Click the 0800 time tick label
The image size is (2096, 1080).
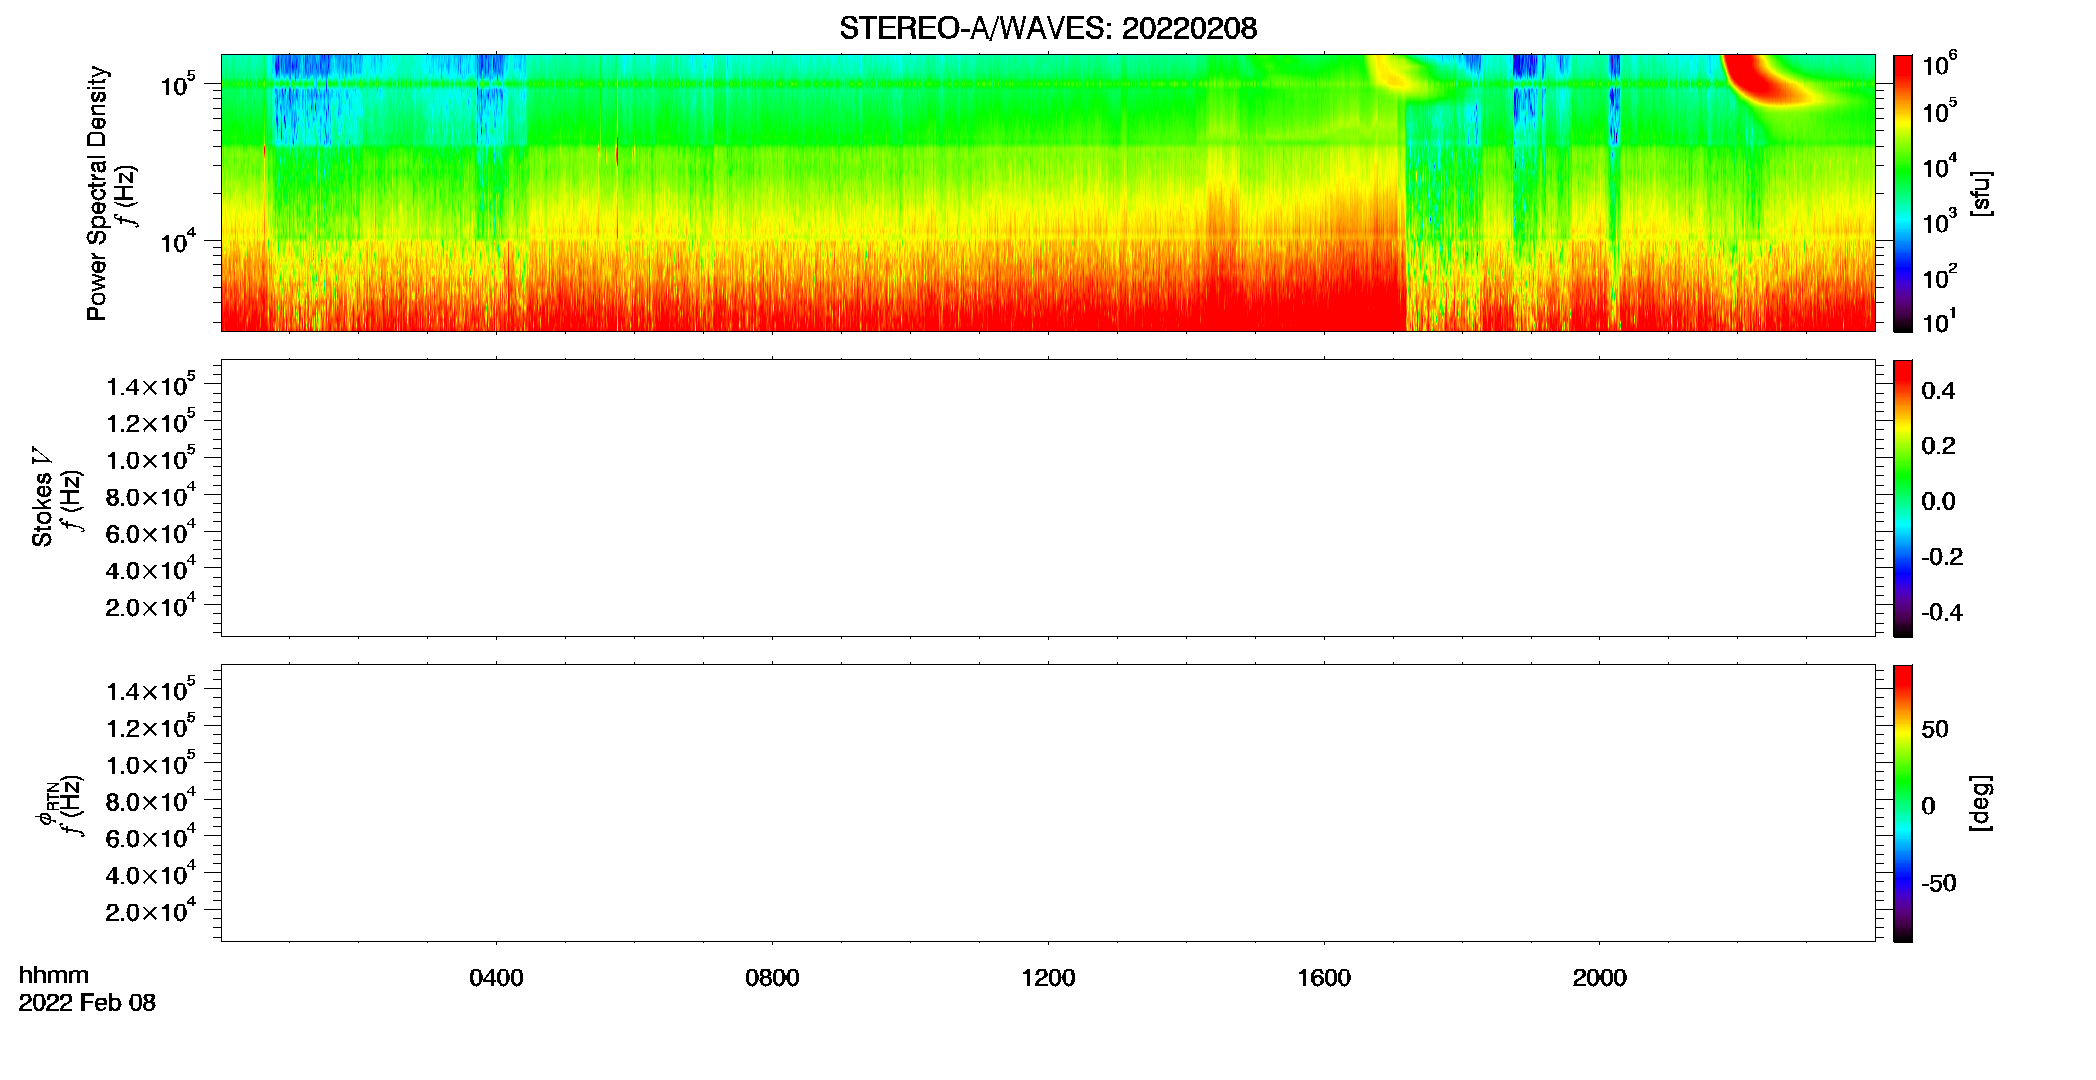point(772,978)
